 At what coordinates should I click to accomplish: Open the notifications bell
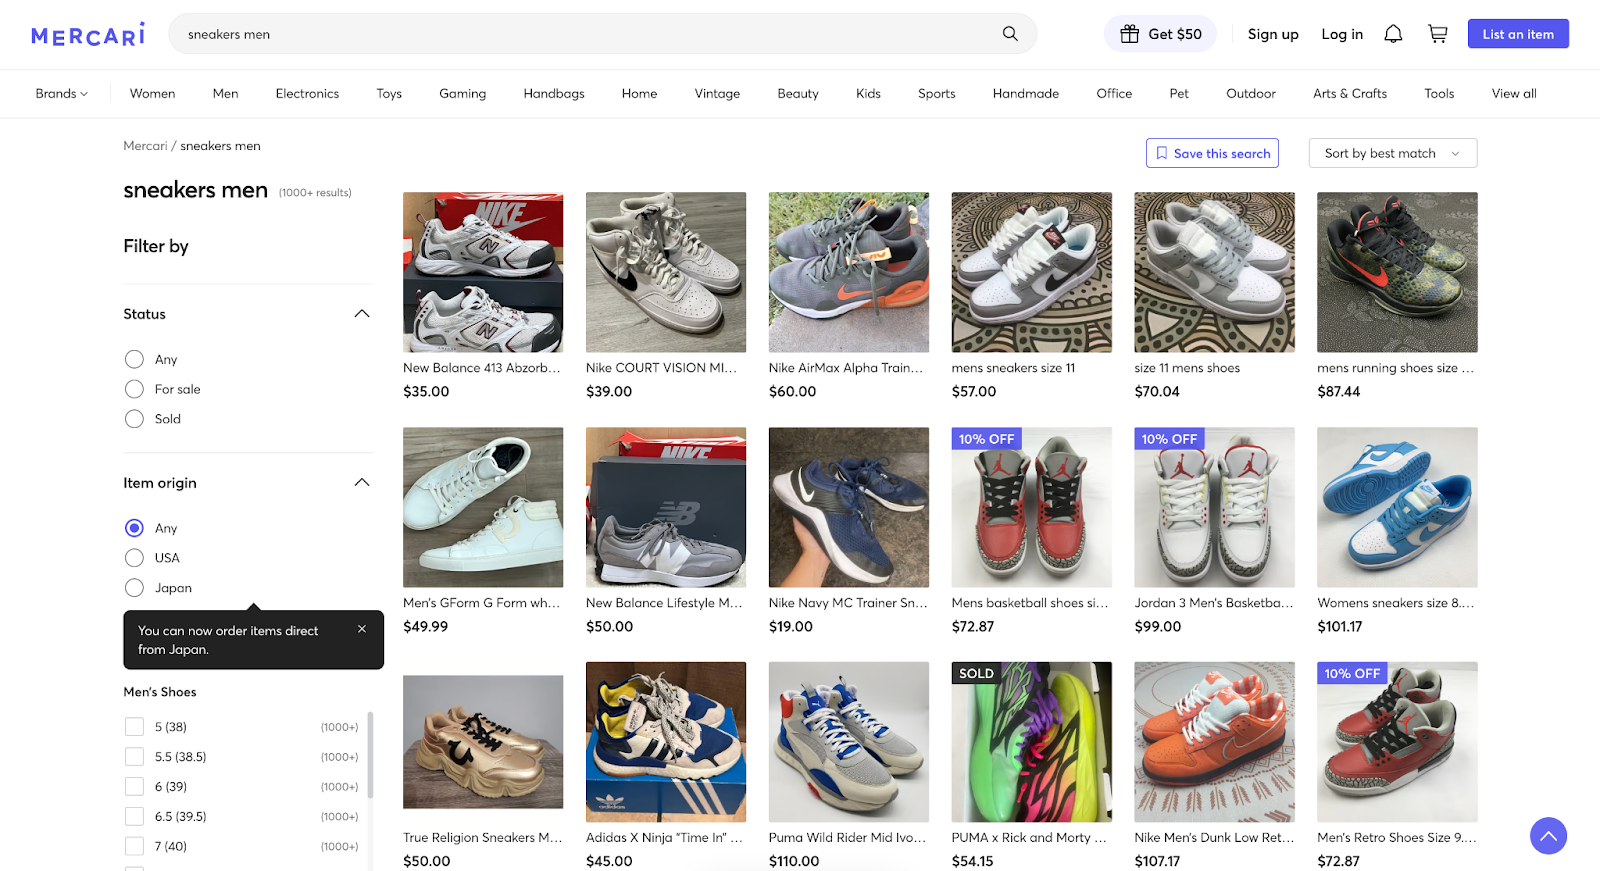(1393, 34)
